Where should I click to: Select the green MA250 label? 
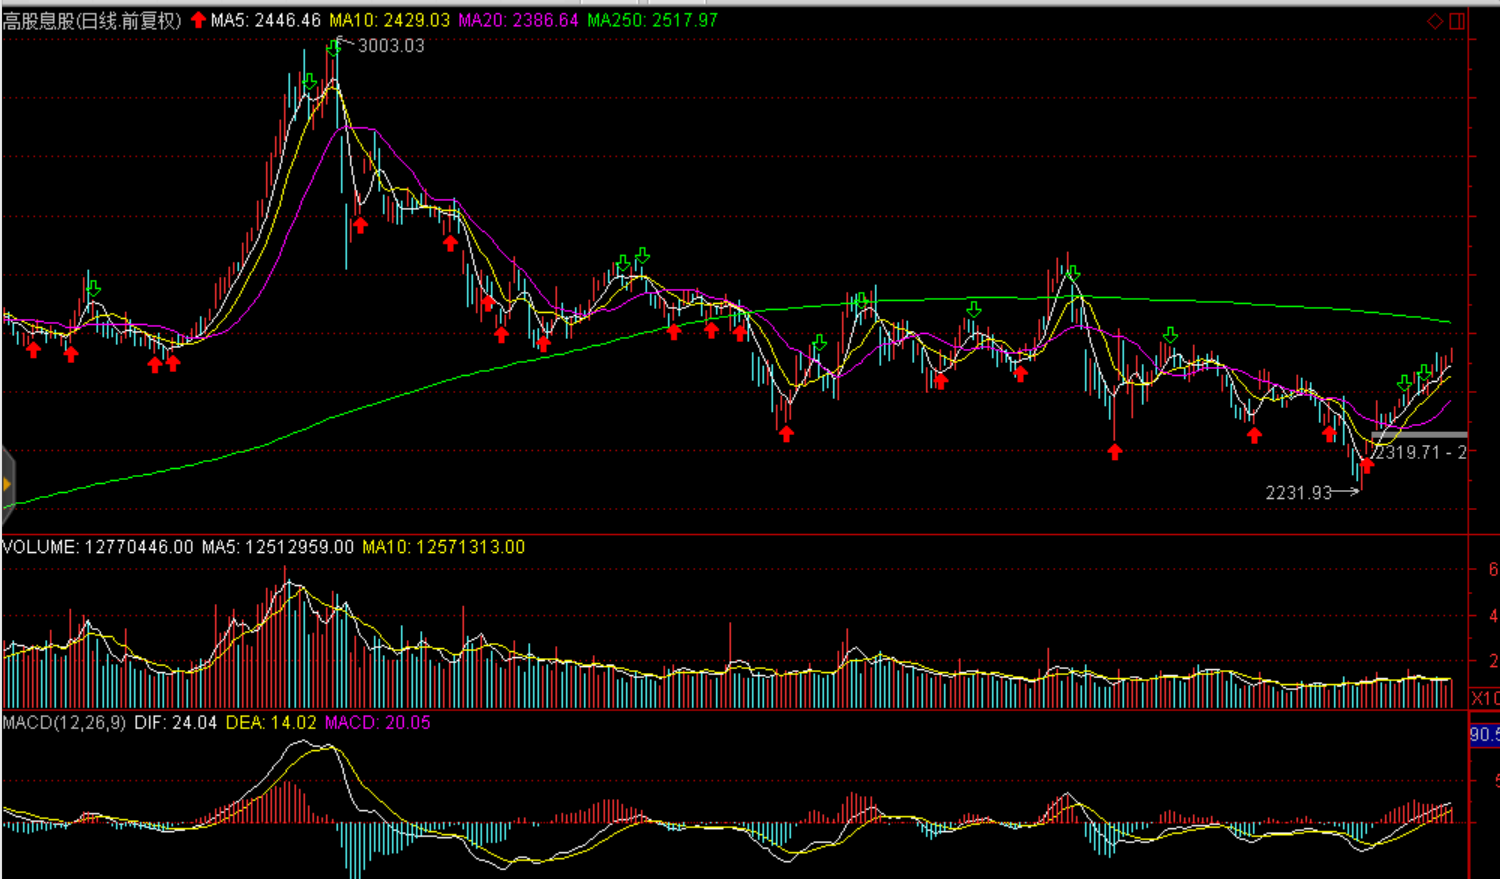tap(652, 20)
